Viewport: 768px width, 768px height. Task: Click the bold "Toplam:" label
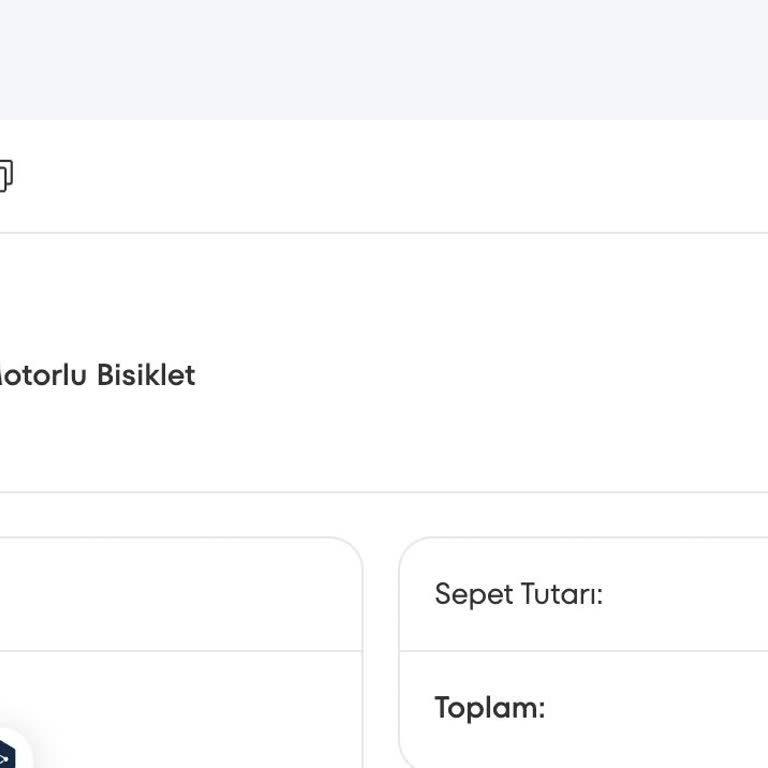[489, 708]
